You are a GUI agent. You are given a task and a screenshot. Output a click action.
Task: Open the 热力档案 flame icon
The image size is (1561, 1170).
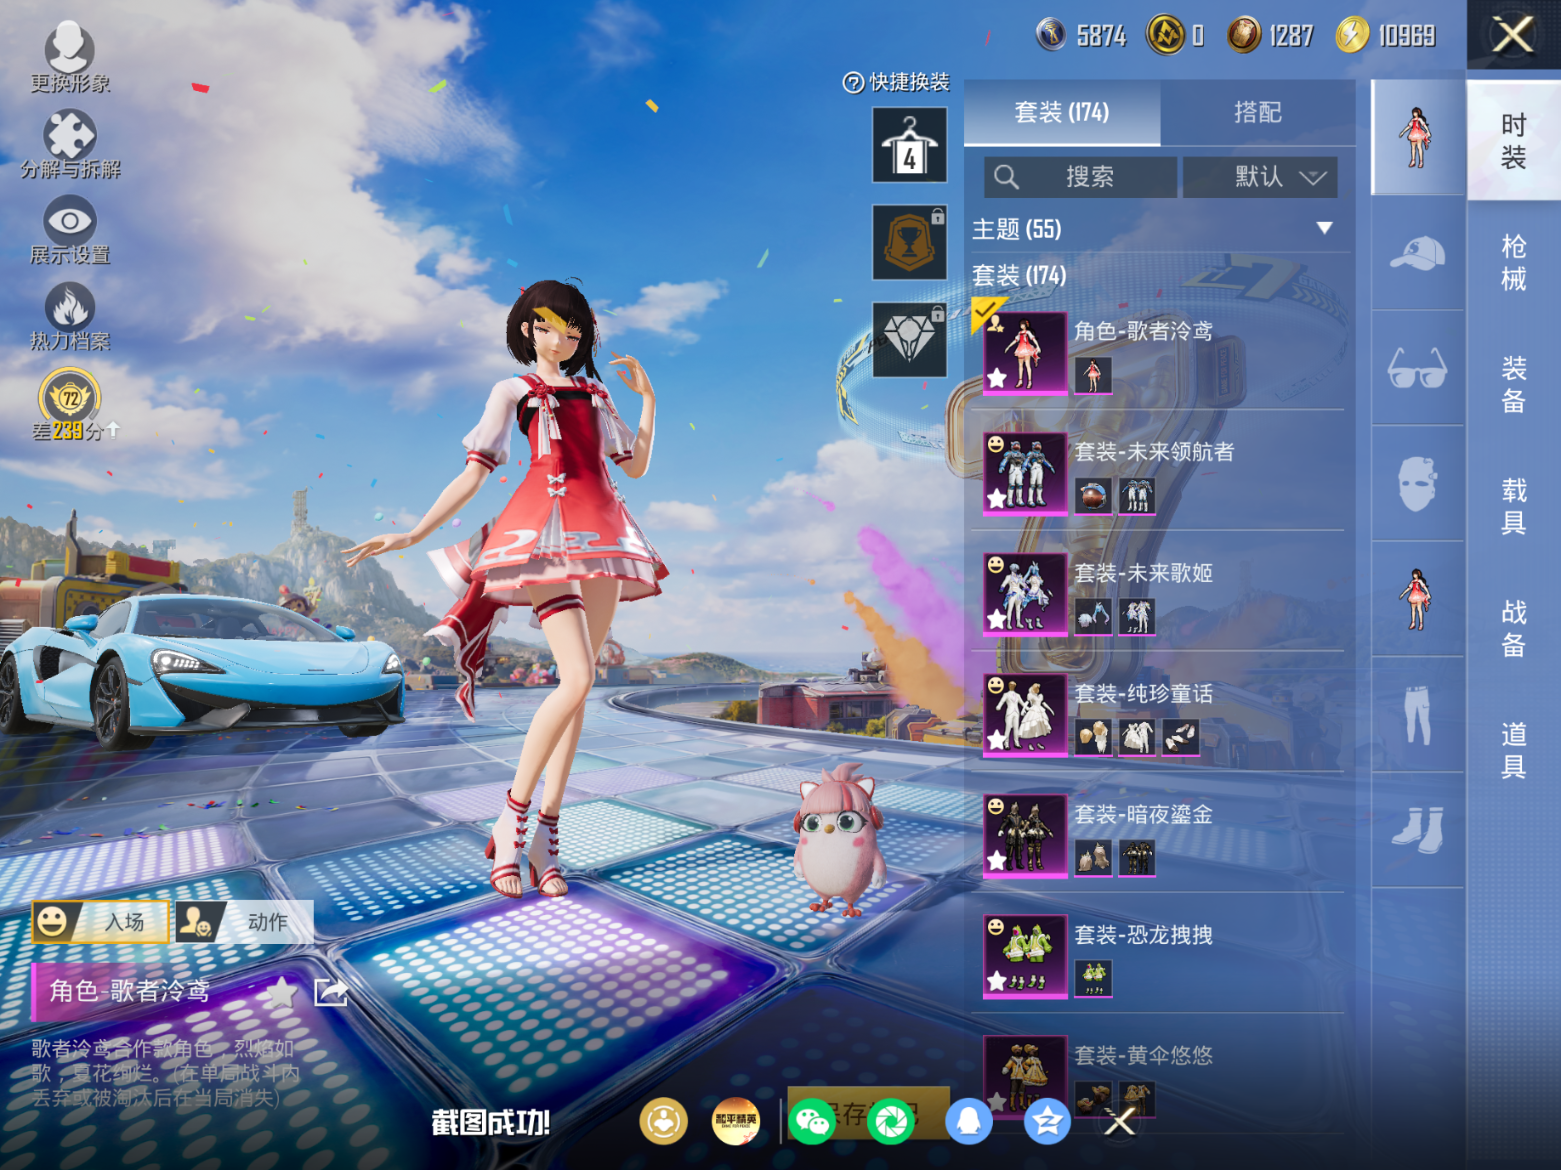(70, 316)
